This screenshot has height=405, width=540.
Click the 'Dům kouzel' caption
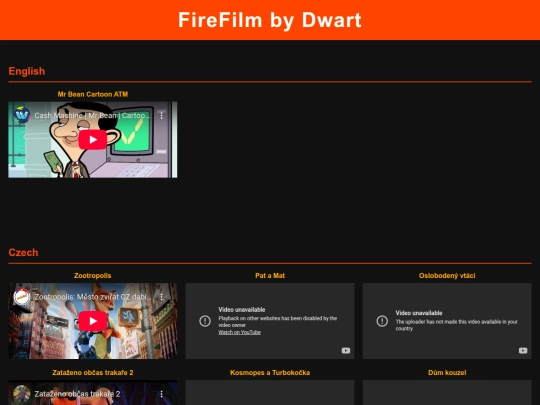point(447,373)
